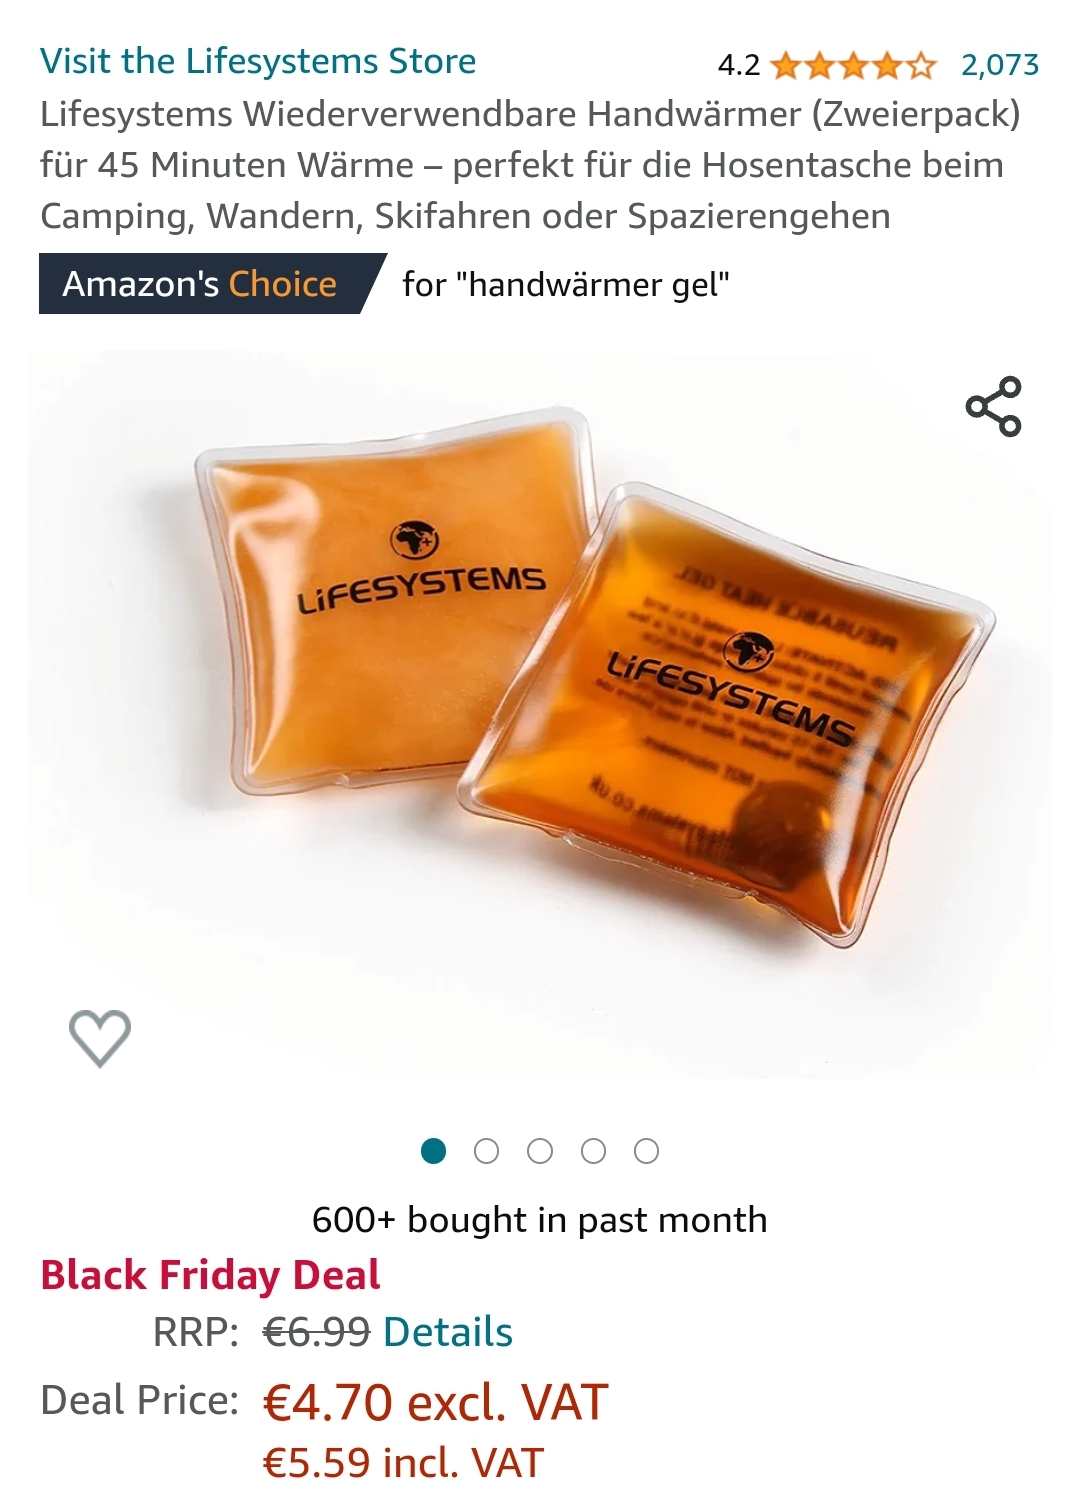
Task: Click the product title text
Action: coord(530,165)
